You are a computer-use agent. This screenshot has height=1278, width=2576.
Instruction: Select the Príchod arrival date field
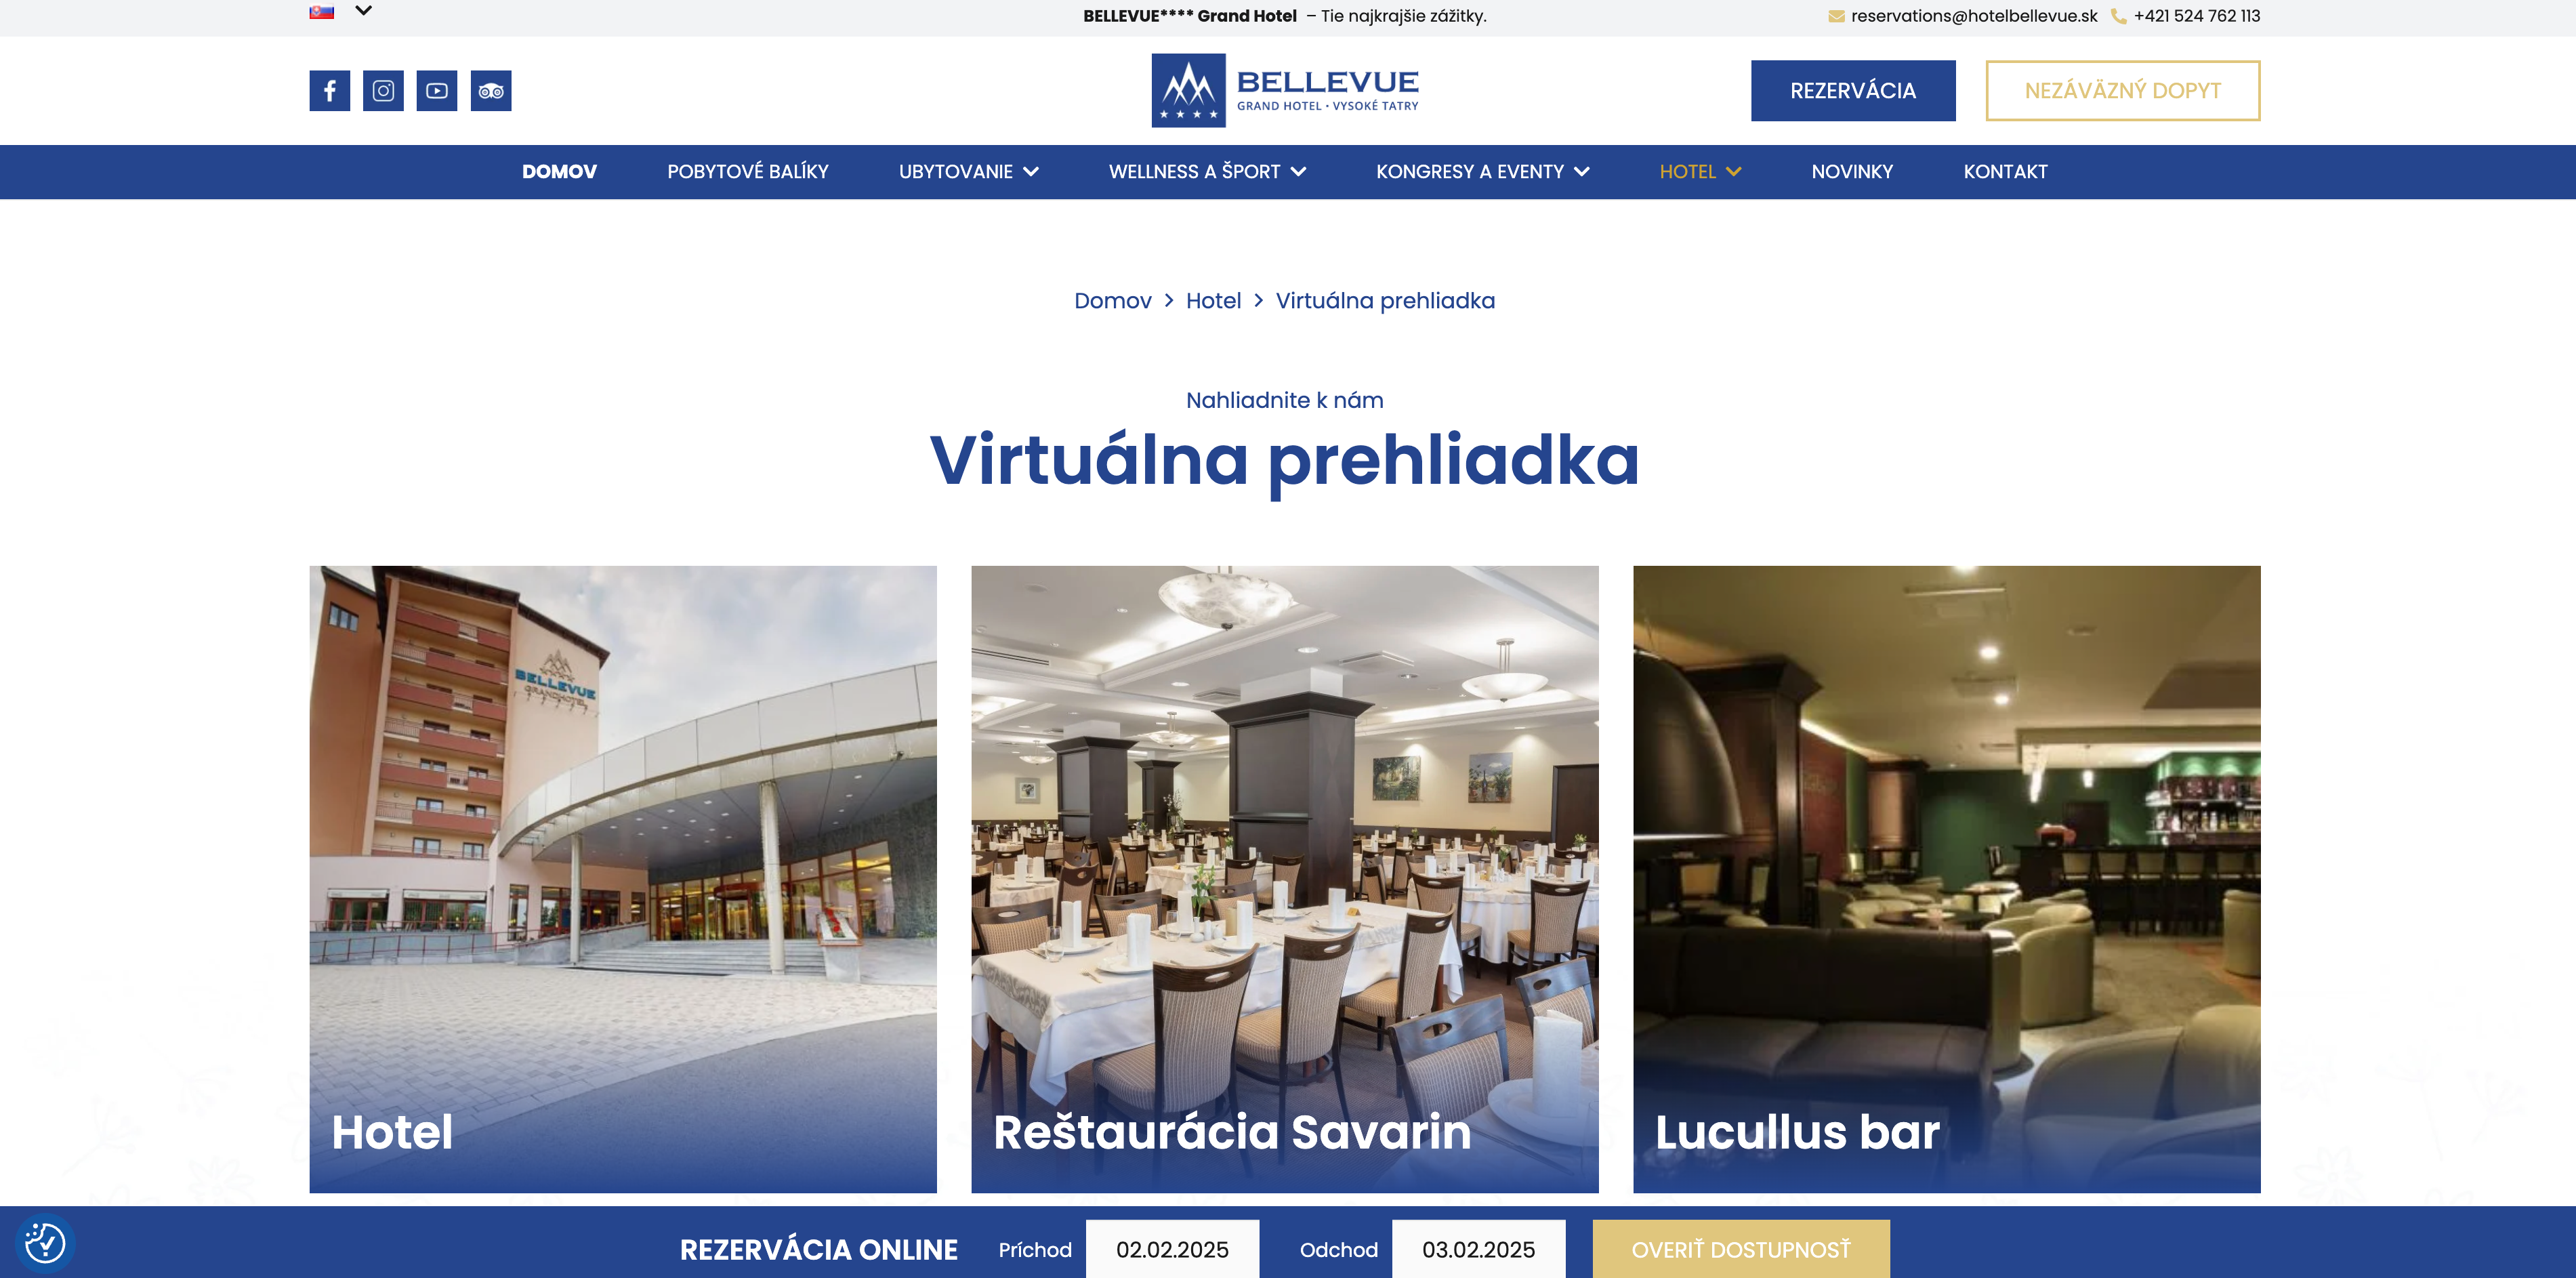point(1172,1249)
